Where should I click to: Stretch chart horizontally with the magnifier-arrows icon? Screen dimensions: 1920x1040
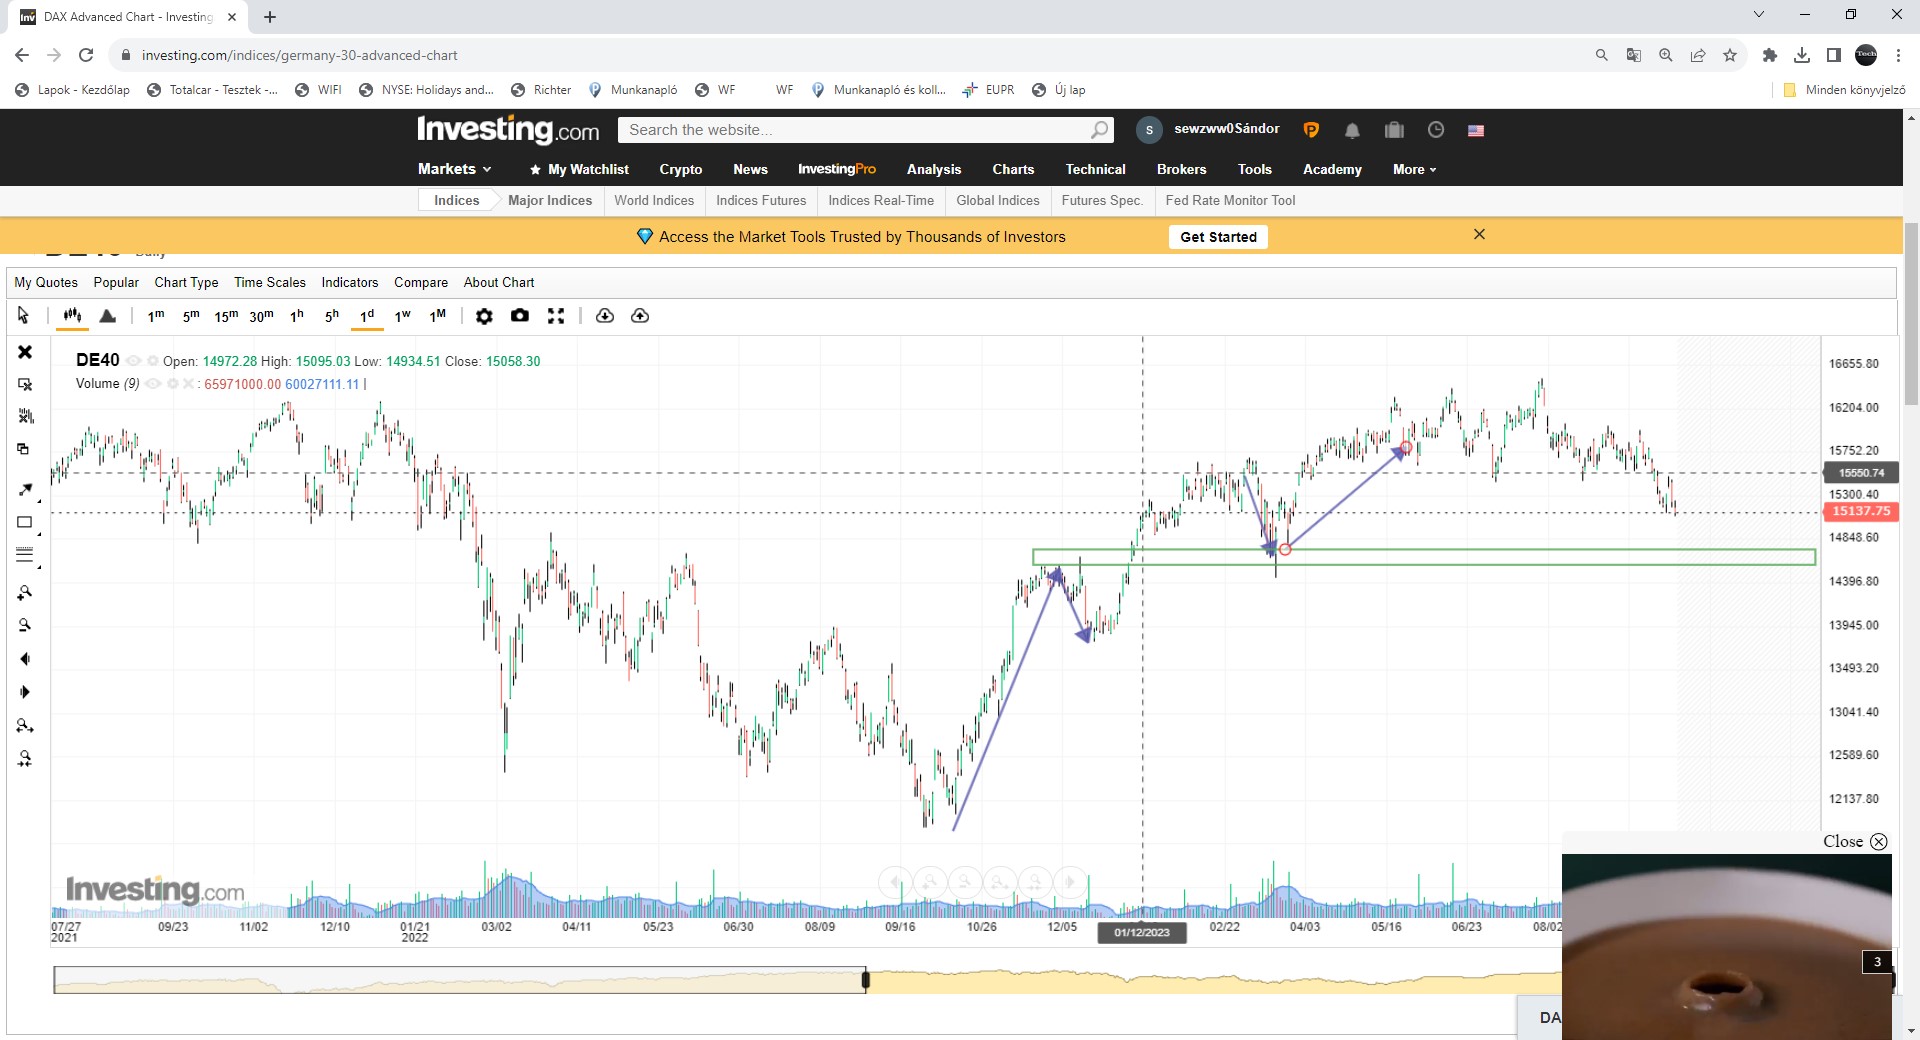pos(25,726)
